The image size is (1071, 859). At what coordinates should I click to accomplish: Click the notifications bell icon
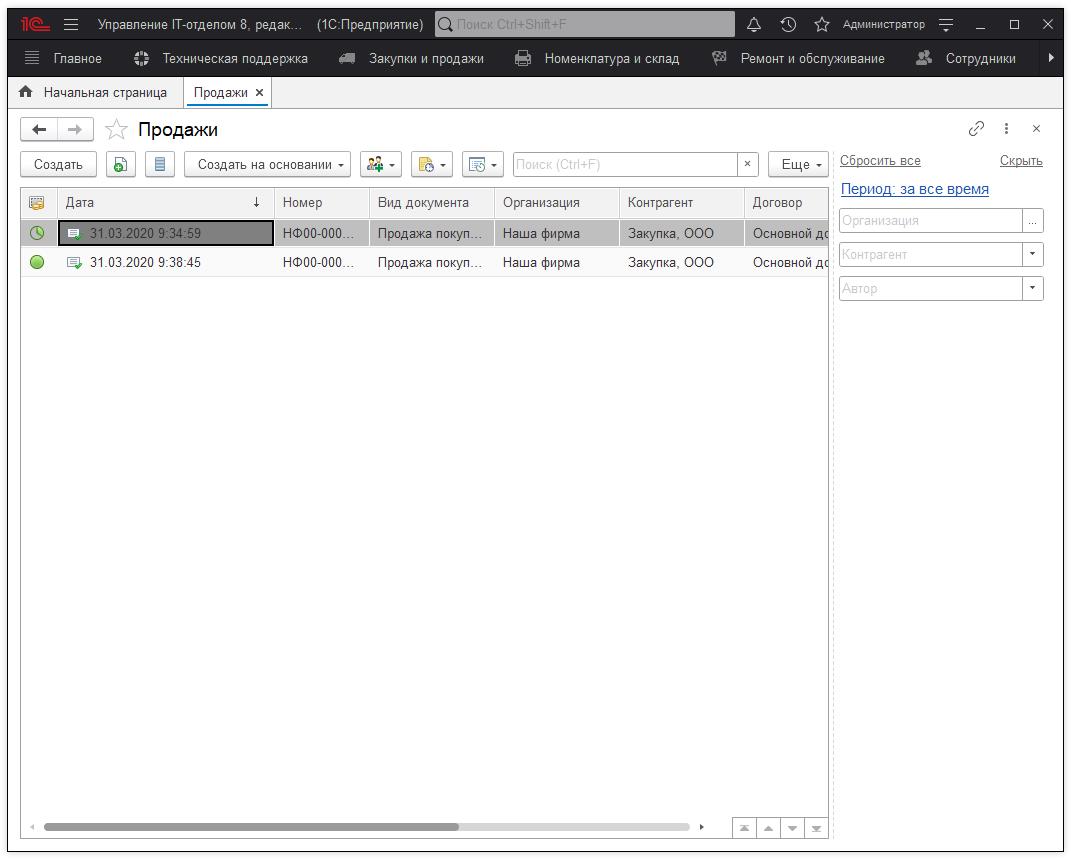pos(754,24)
